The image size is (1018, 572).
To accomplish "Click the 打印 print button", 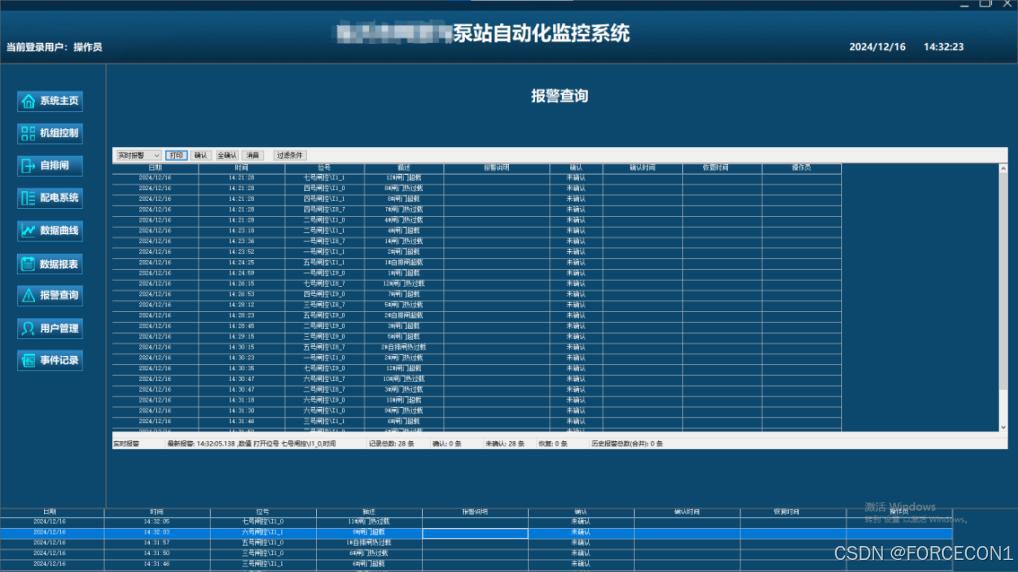I will coord(176,155).
